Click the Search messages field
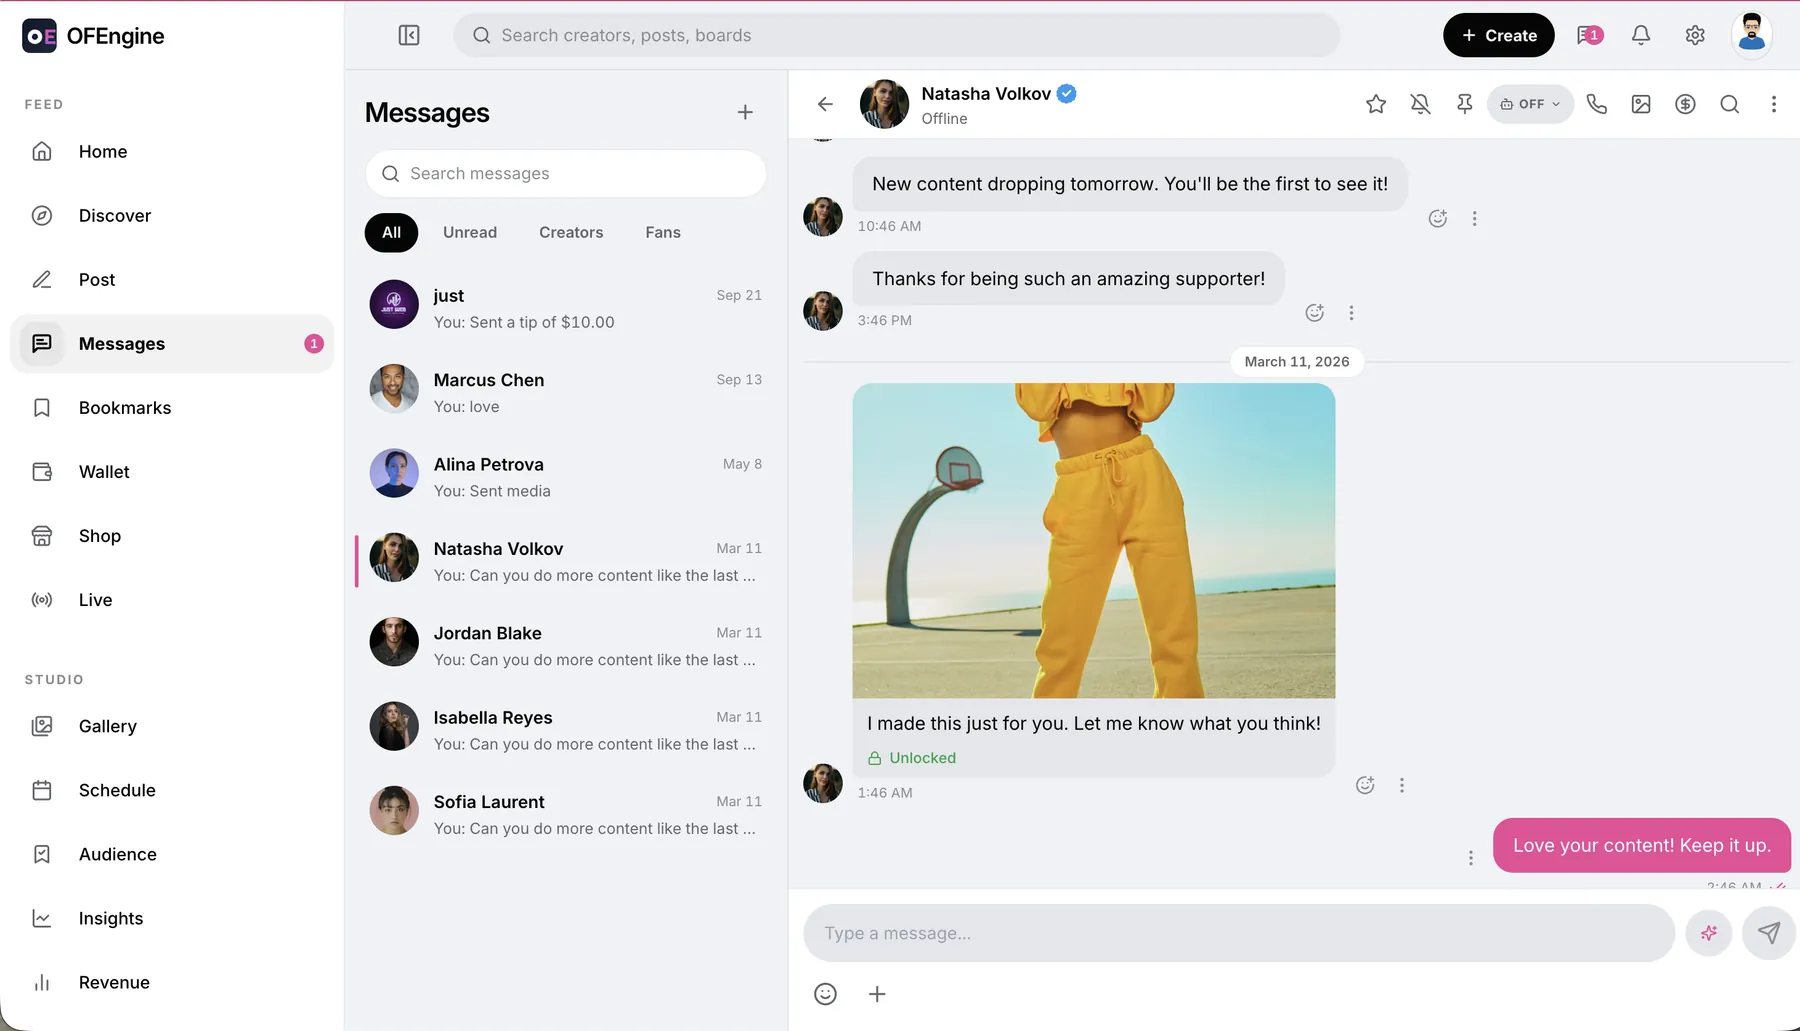 point(566,174)
